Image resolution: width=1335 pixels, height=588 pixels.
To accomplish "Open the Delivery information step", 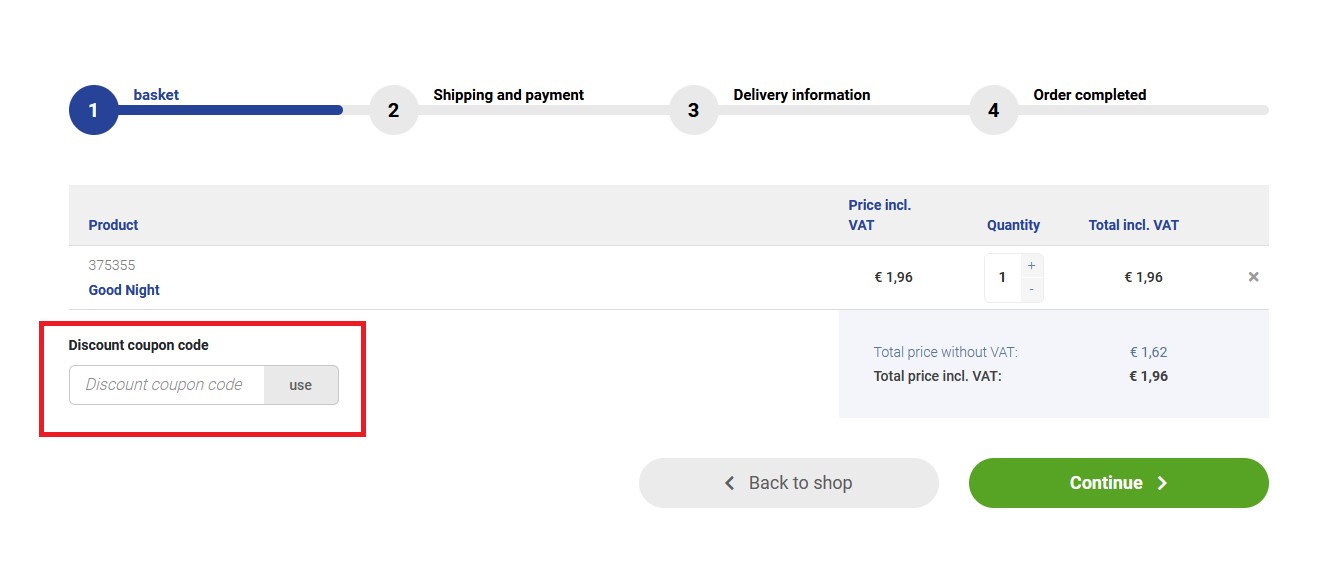I will 801,95.
